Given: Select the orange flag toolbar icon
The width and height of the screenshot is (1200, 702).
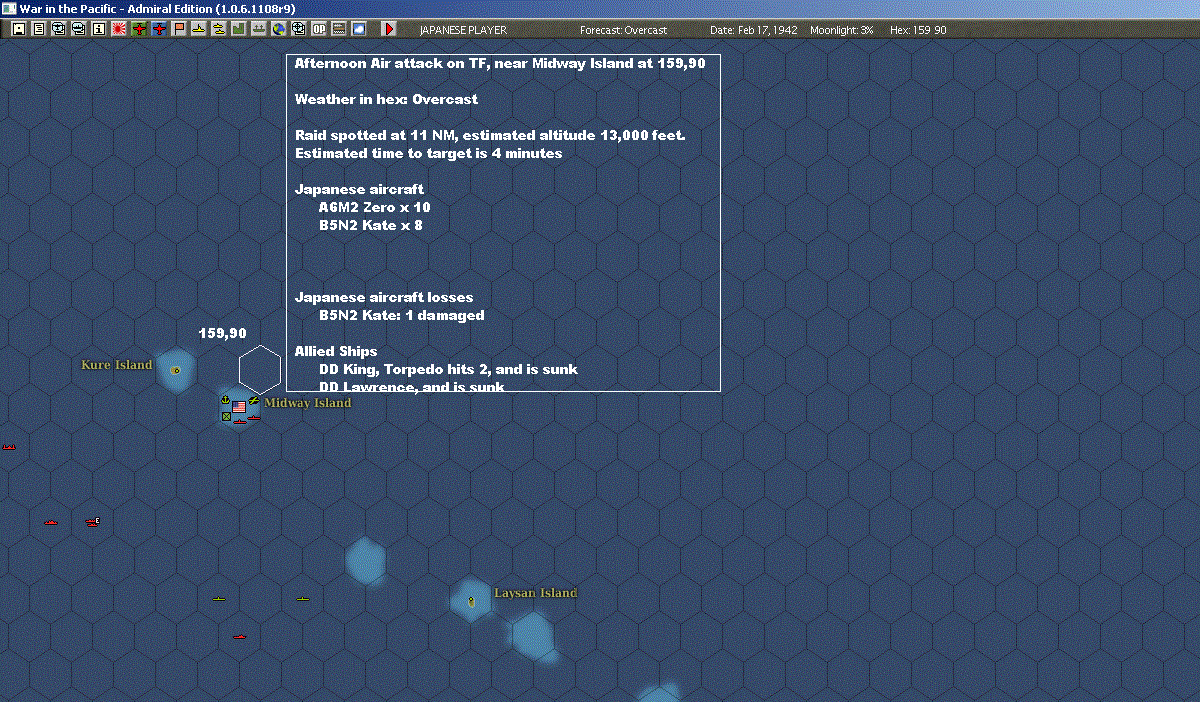Looking at the screenshot, I should click(179, 29).
